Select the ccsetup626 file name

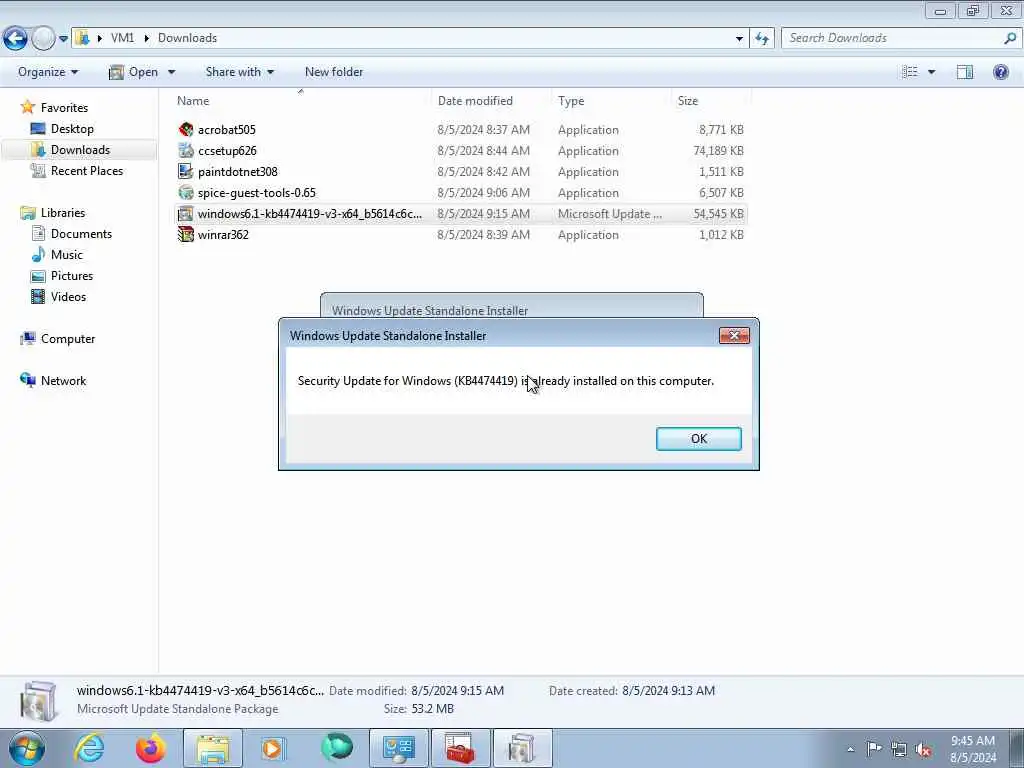tap(227, 150)
